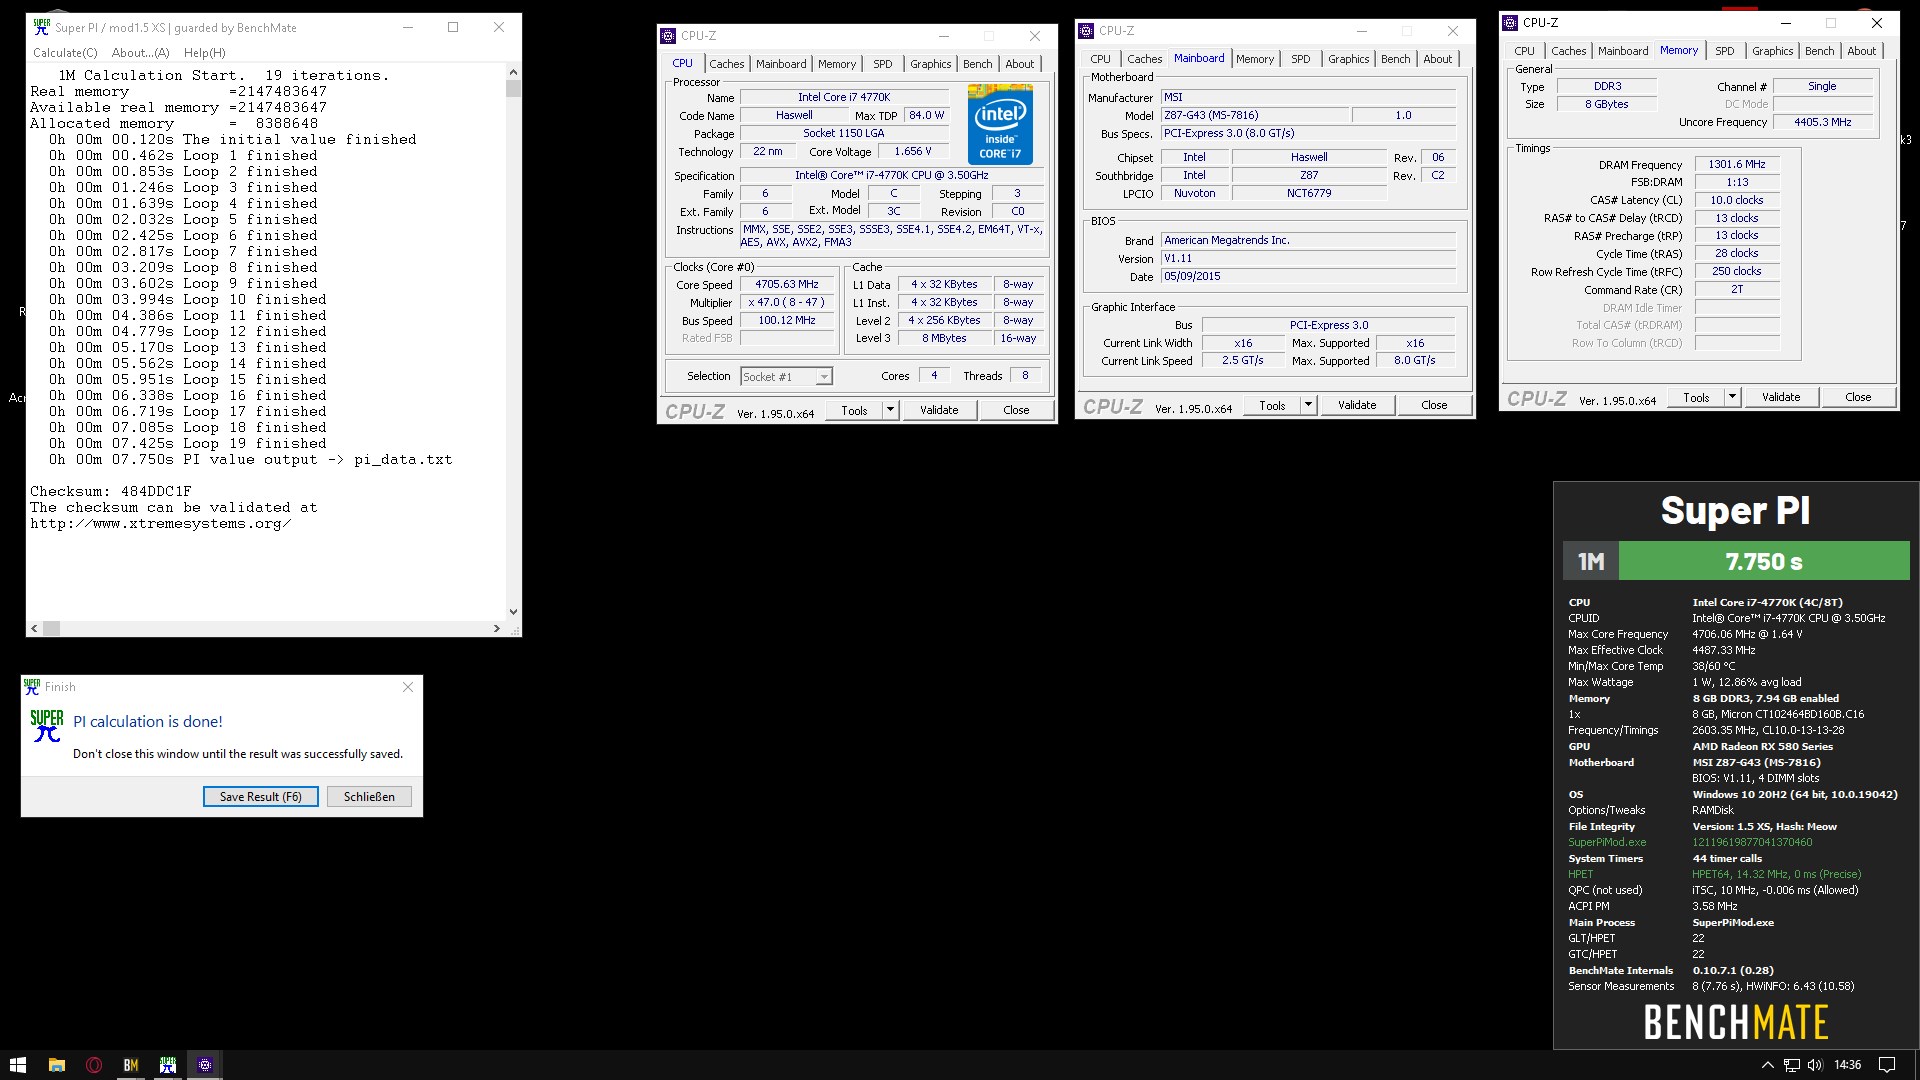Click Core Voltage value 1.656 V
The width and height of the screenshot is (1920, 1080).
[x=912, y=152]
